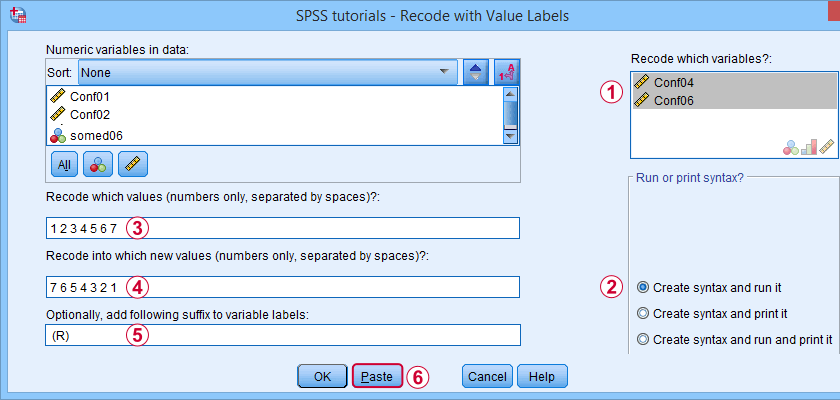Screen dimensions: 840x400
Task: Choose Create syntax and run and print it
Action: pos(734,339)
